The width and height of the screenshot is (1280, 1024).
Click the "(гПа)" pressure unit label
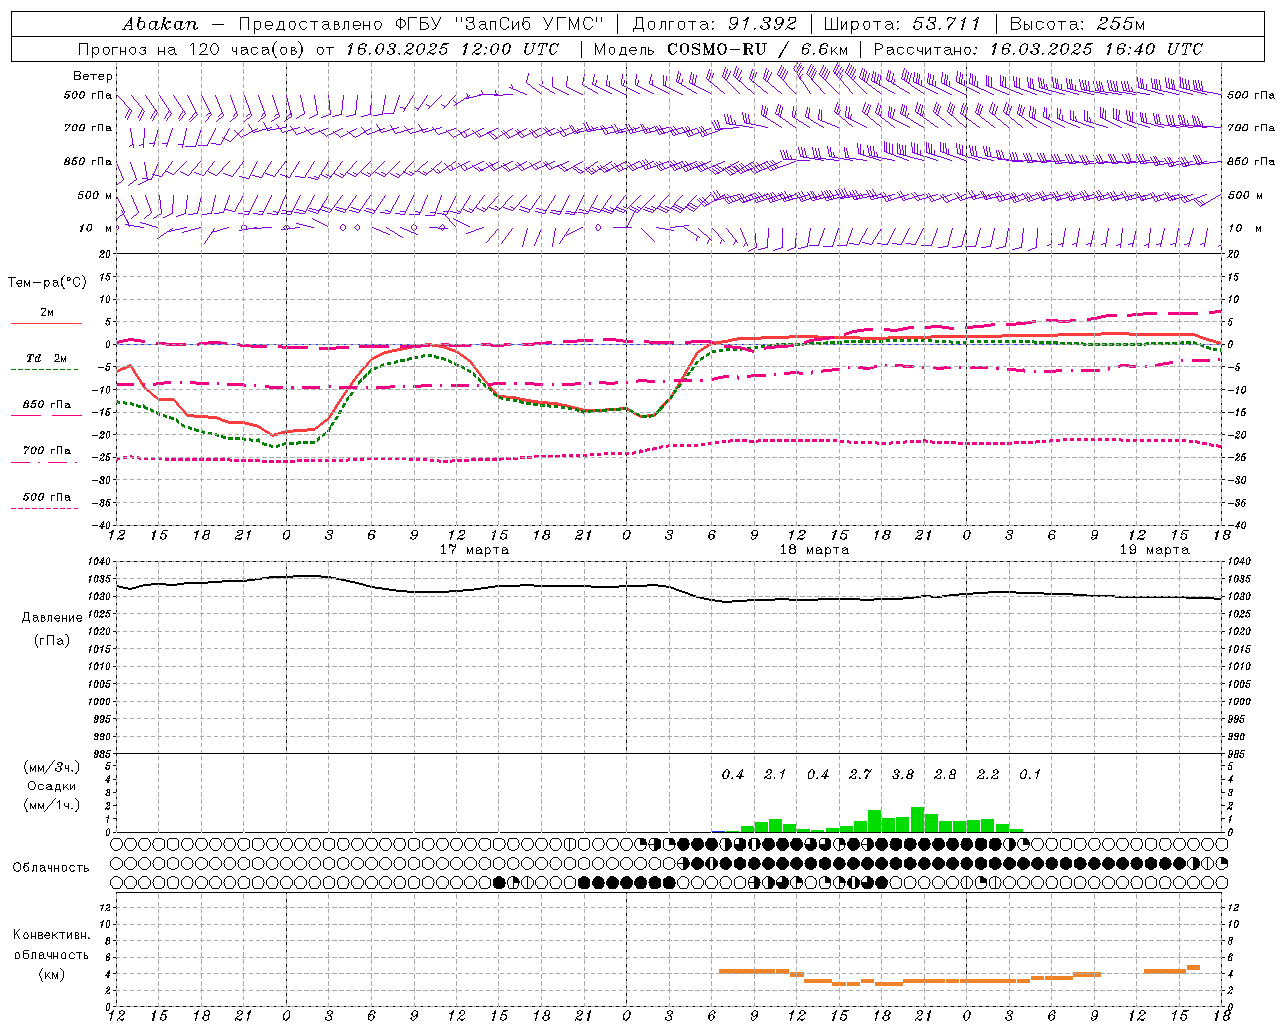tap(51, 641)
